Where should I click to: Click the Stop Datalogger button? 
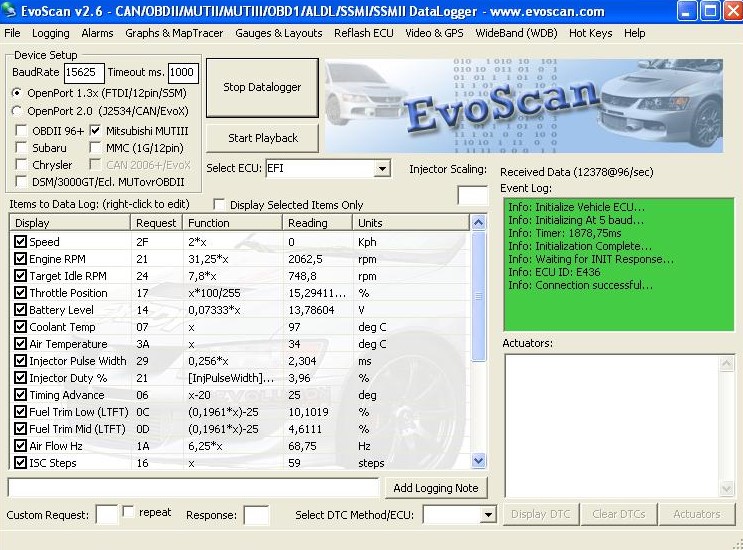click(262, 88)
